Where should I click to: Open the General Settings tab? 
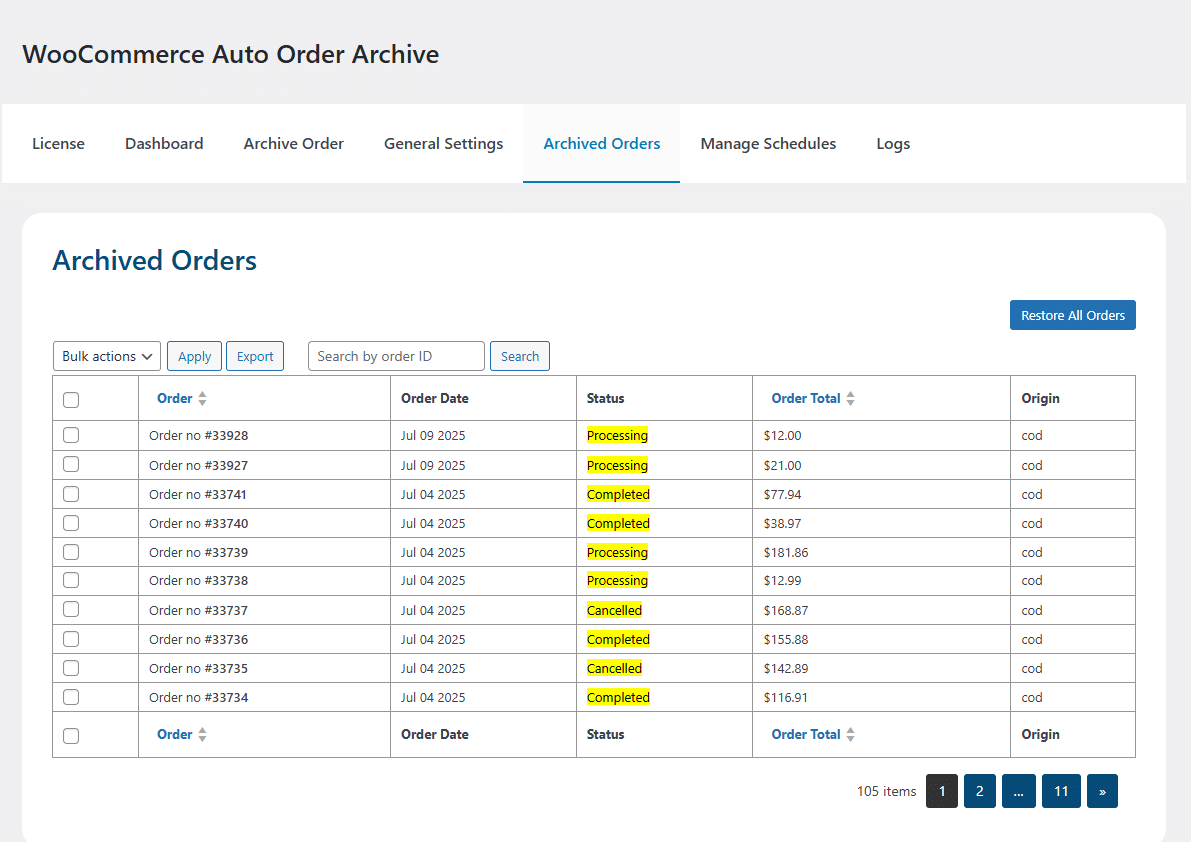tap(444, 143)
